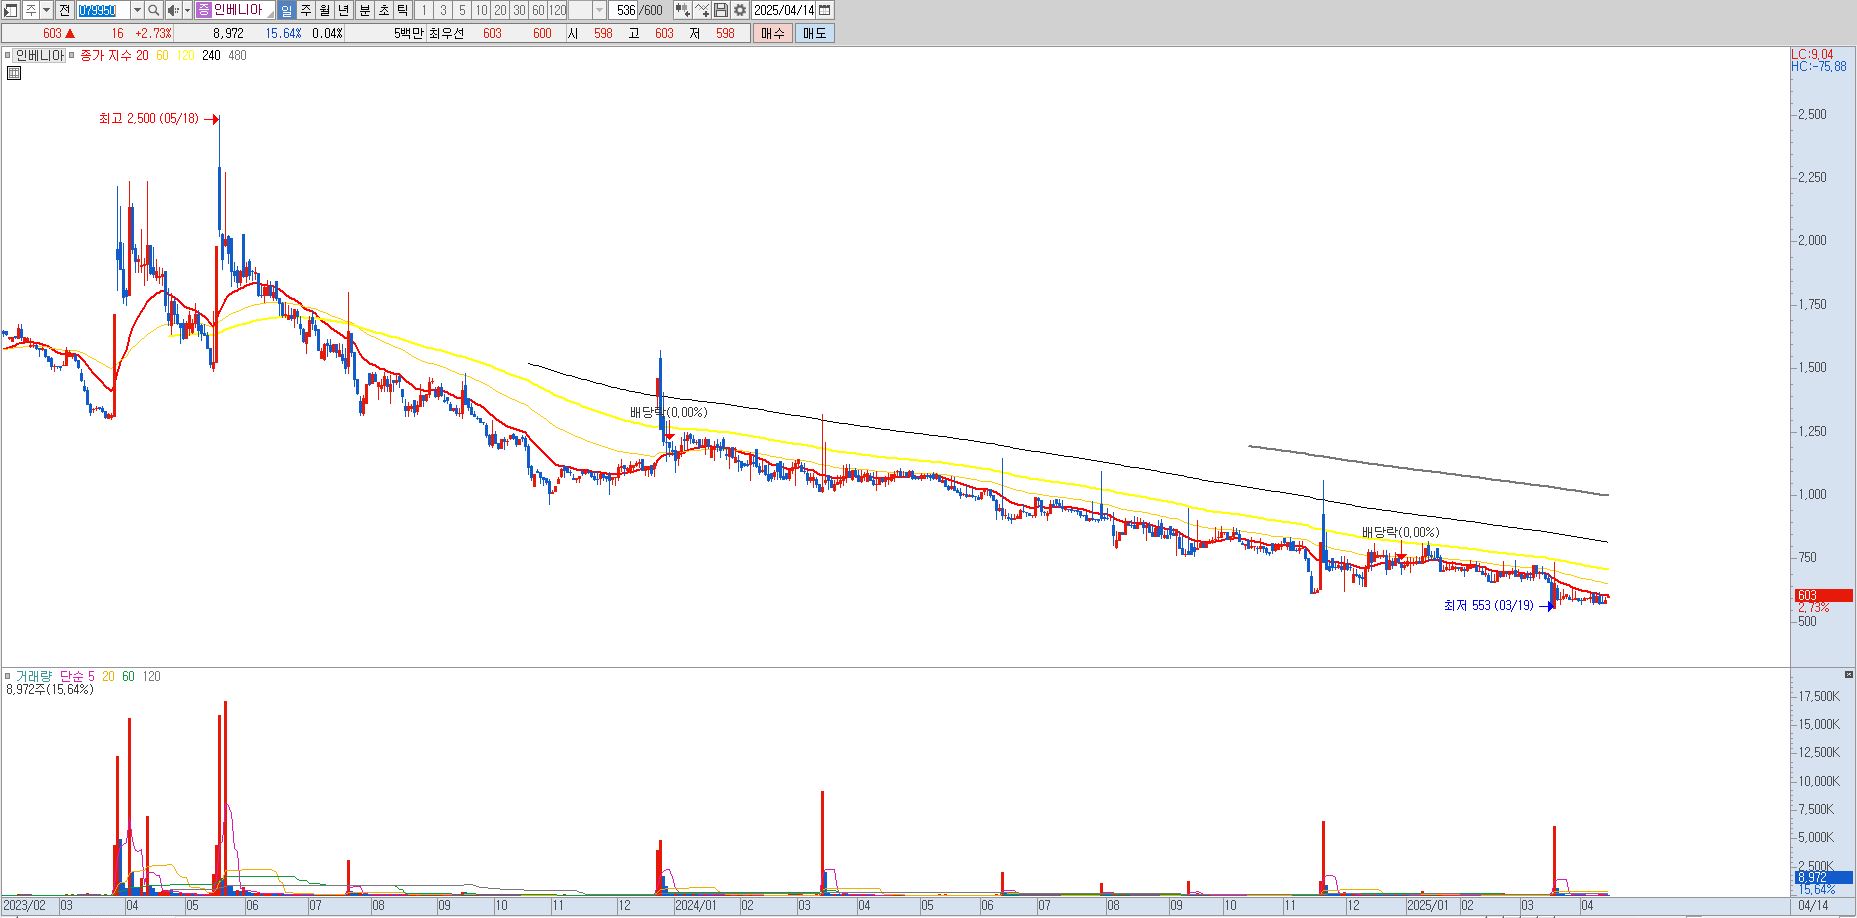Image resolution: width=1857 pixels, height=918 pixels.
Task: Select the 1 interval button
Action: pos(423,10)
